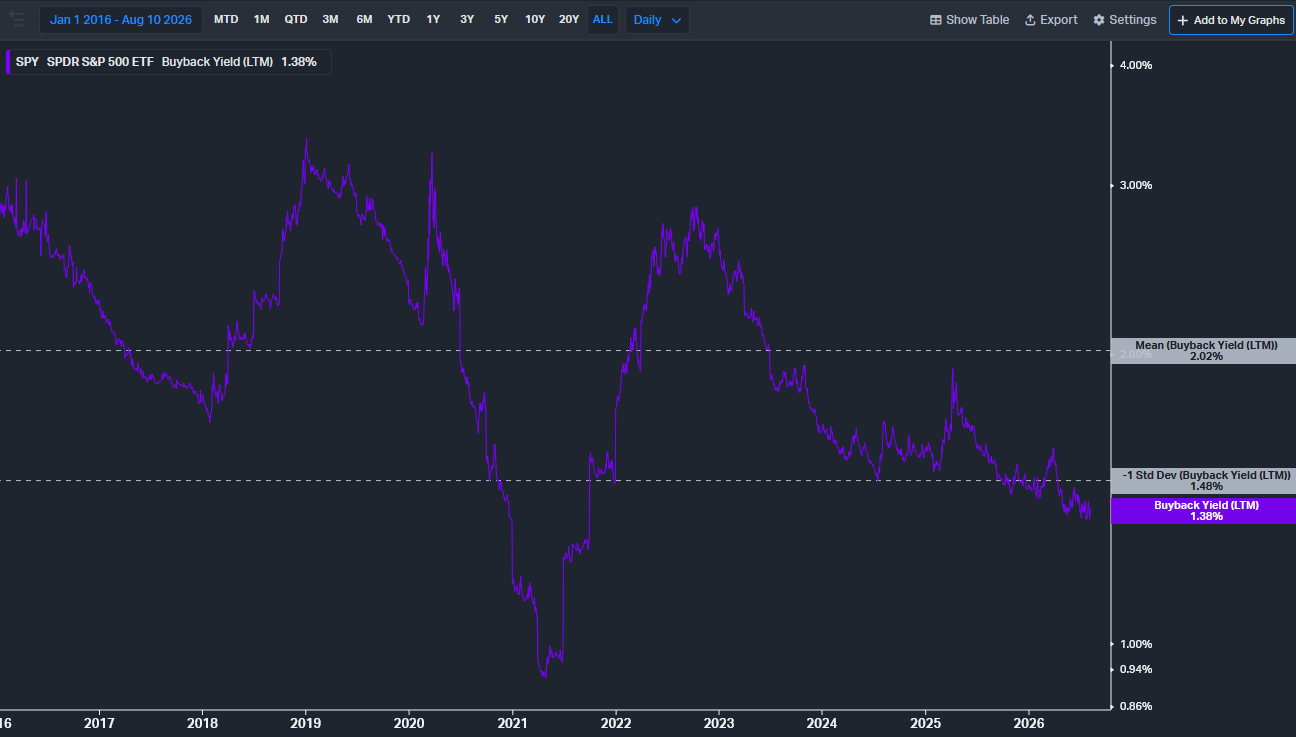Choose the QTD time range
Image resolution: width=1296 pixels, height=737 pixels.
point(296,20)
